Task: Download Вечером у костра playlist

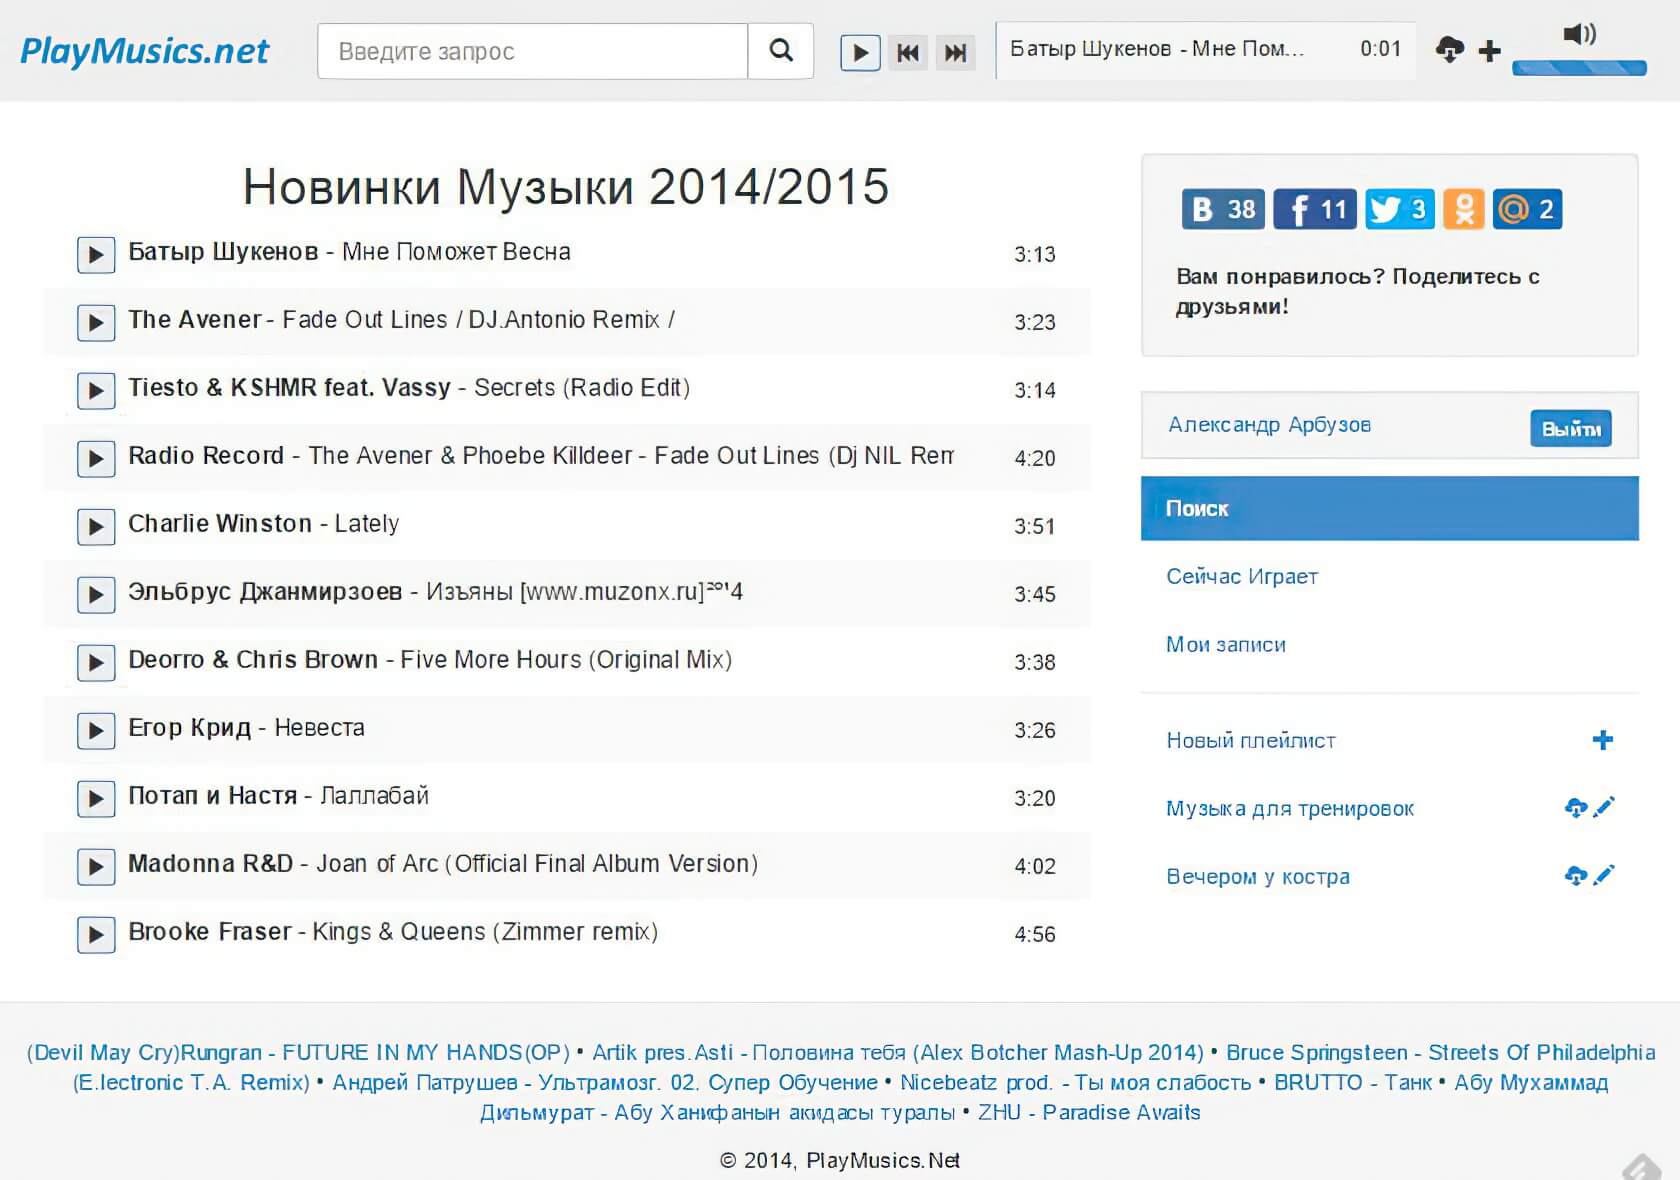Action: 1576,876
